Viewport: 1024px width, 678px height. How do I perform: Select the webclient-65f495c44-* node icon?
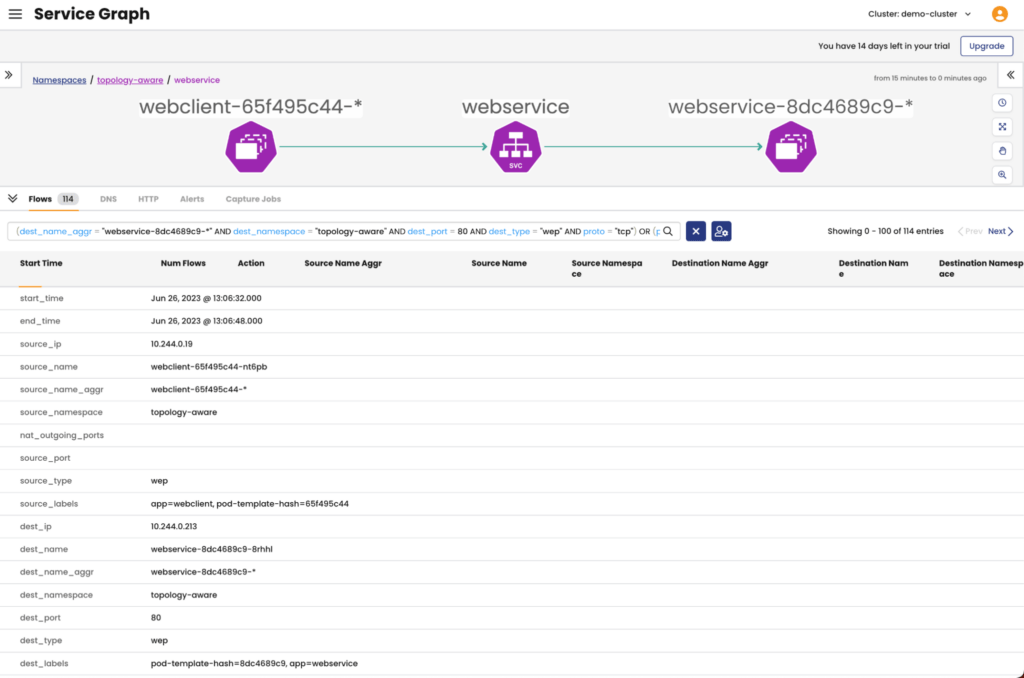coord(251,147)
